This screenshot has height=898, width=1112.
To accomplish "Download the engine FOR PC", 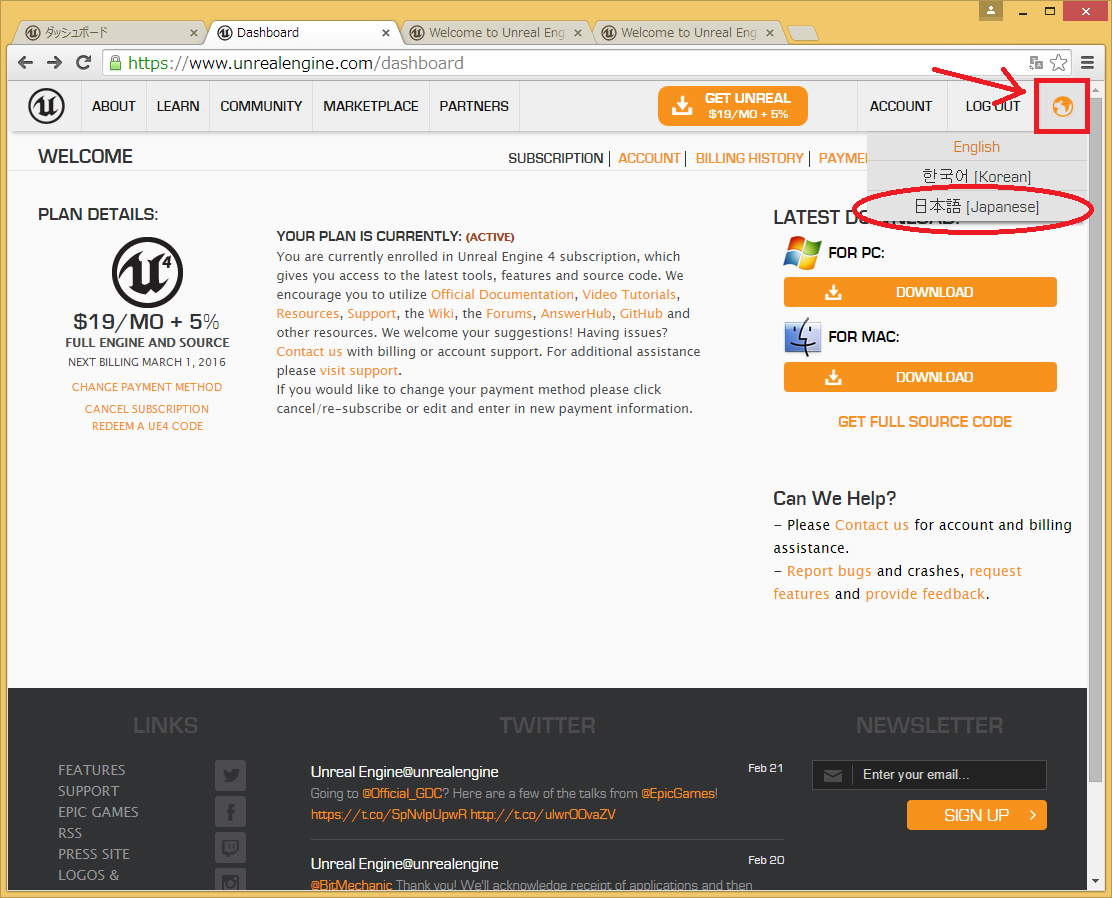I will tap(920, 292).
